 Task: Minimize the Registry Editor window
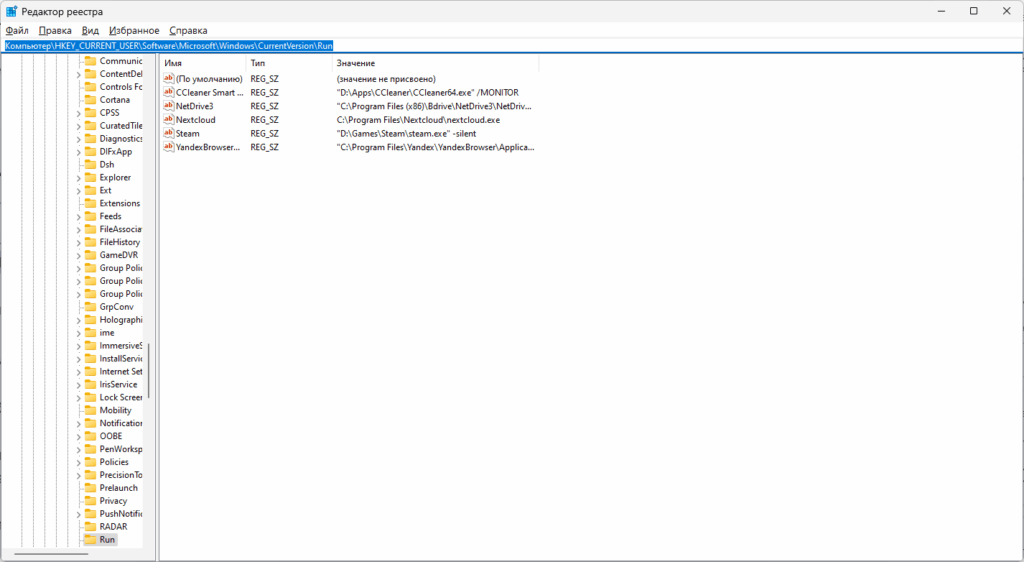940,11
